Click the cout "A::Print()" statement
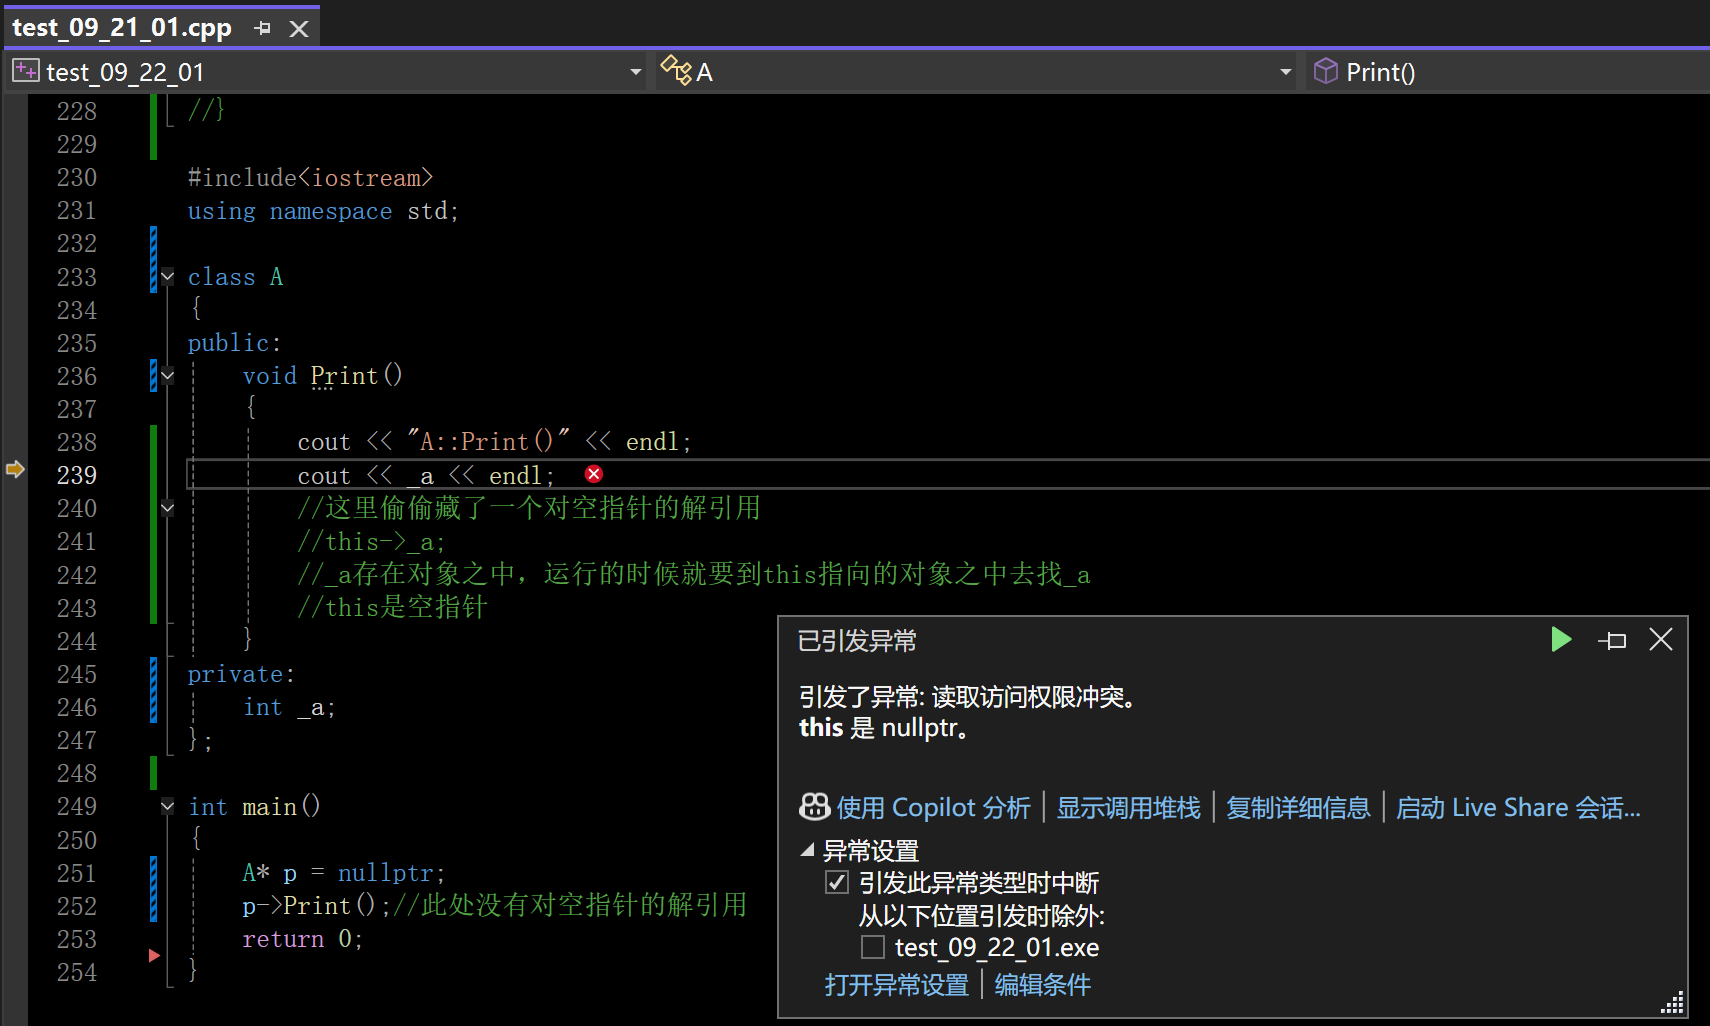The image size is (1710, 1026). (x=494, y=441)
